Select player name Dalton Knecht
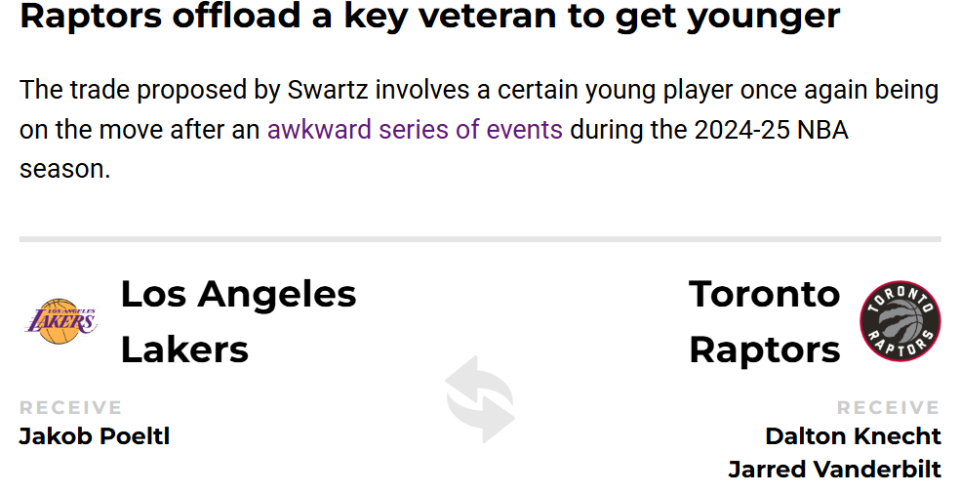The height and width of the screenshot is (493, 960). tap(853, 437)
